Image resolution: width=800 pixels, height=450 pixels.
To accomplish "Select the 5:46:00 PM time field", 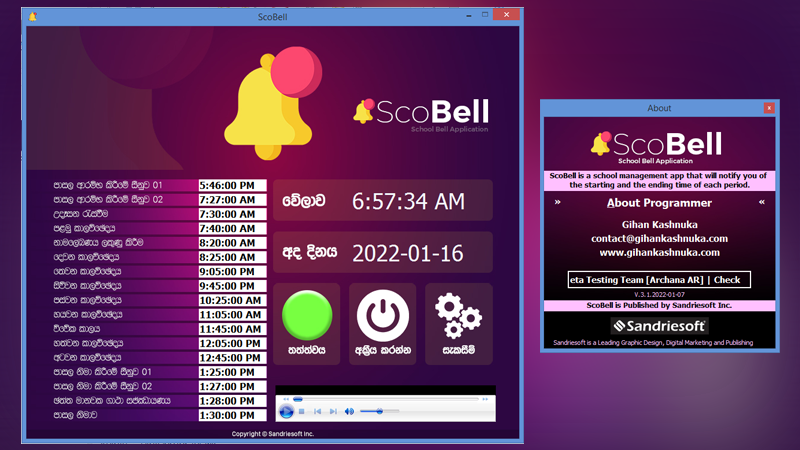I will click(x=232, y=185).
